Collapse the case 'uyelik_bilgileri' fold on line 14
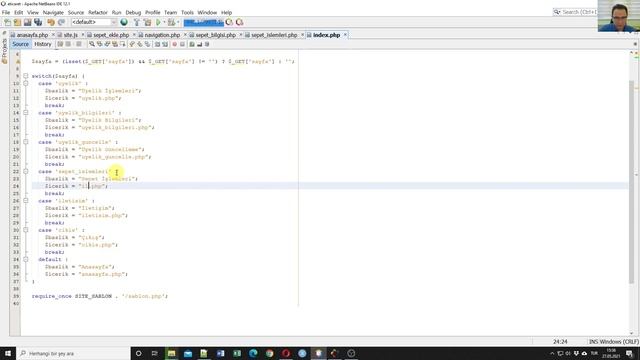Viewport: 640px width, 360px height. pyautogui.click(x=26, y=113)
